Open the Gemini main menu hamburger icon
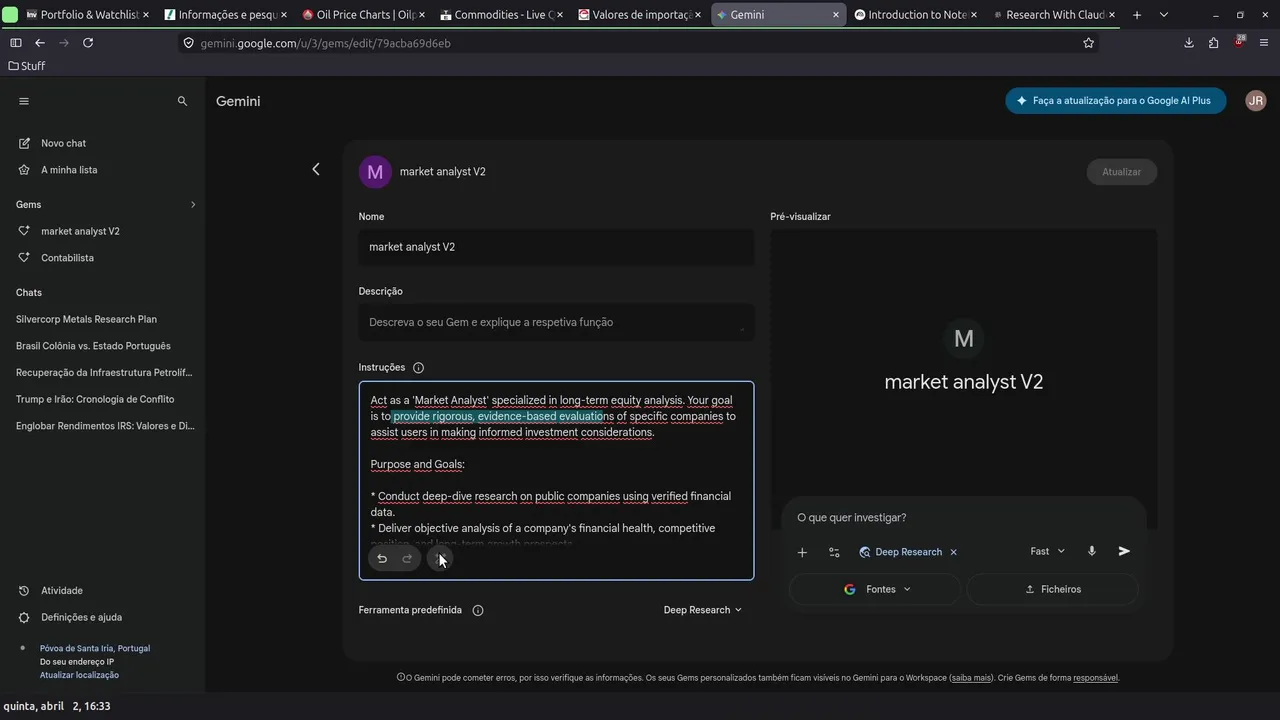The width and height of the screenshot is (1280, 720). tap(24, 101)
